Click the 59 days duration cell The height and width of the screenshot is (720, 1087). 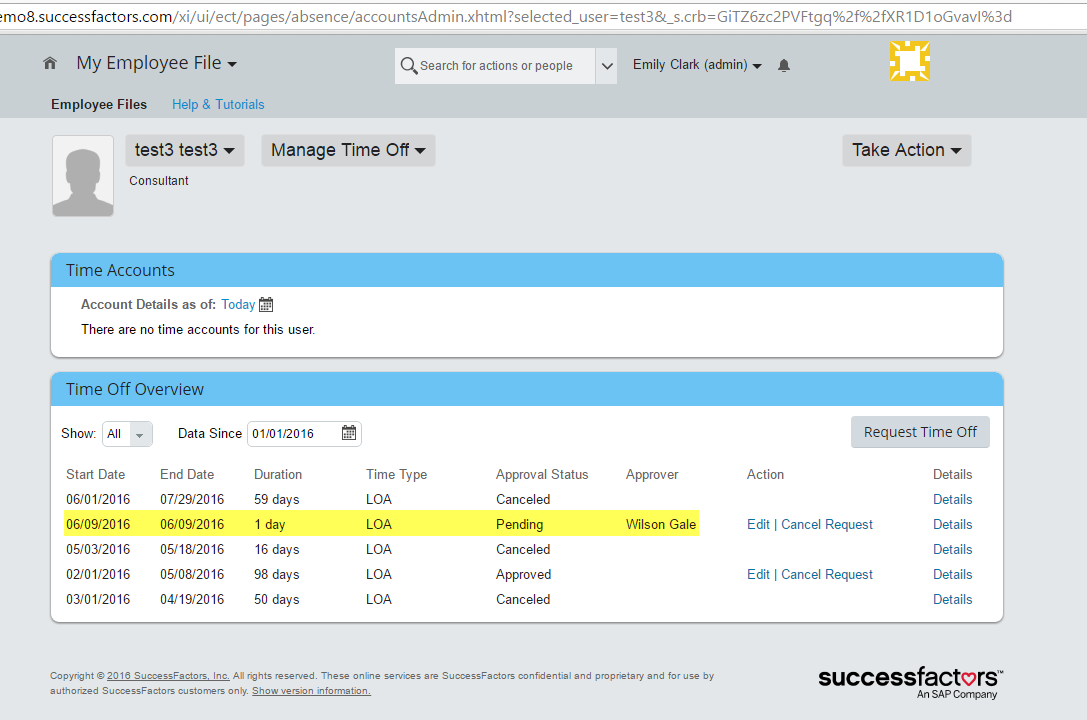point(277,500)
